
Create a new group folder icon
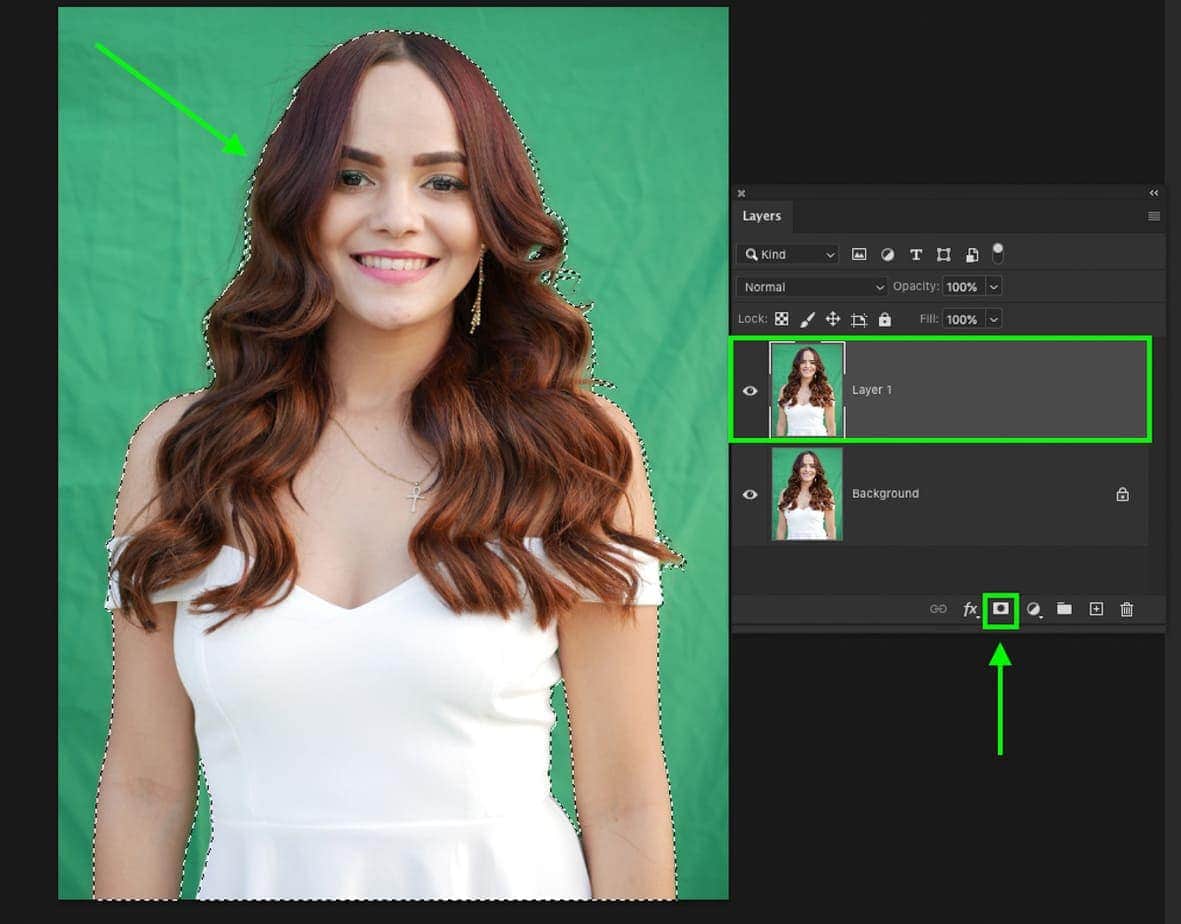1064,609
